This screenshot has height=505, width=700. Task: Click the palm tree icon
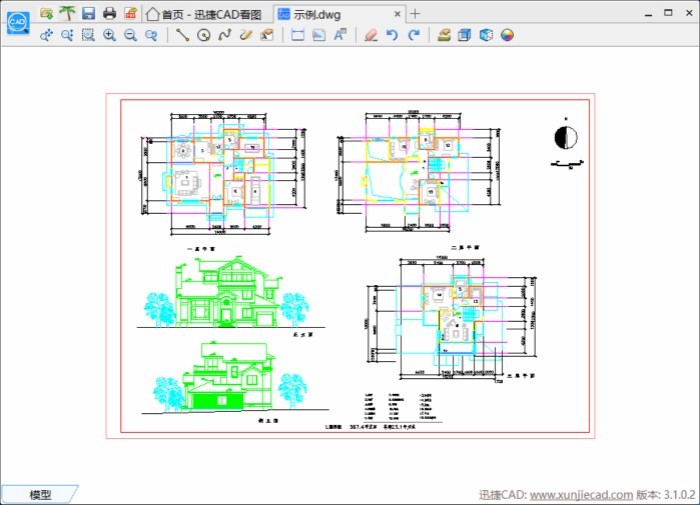click(x=67, y=13)
